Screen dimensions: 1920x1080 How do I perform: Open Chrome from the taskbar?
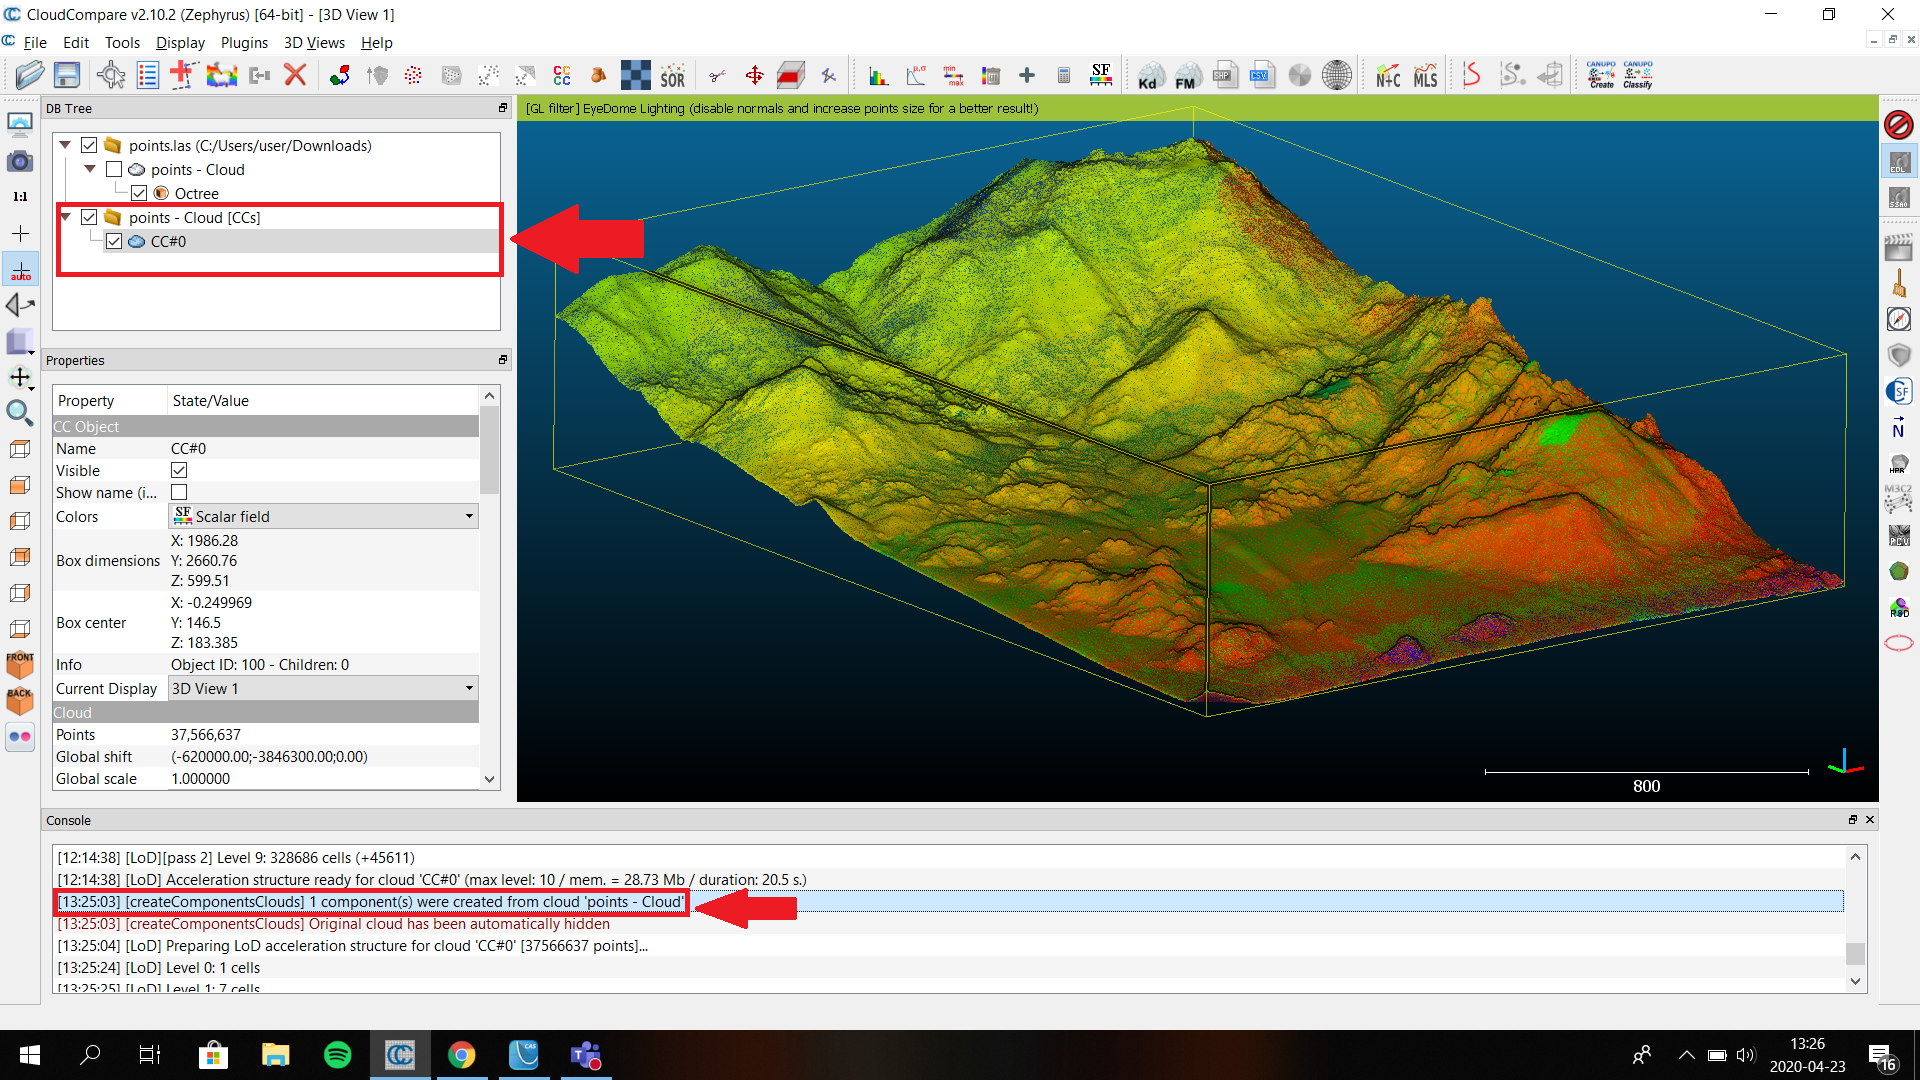(461, 1055)
